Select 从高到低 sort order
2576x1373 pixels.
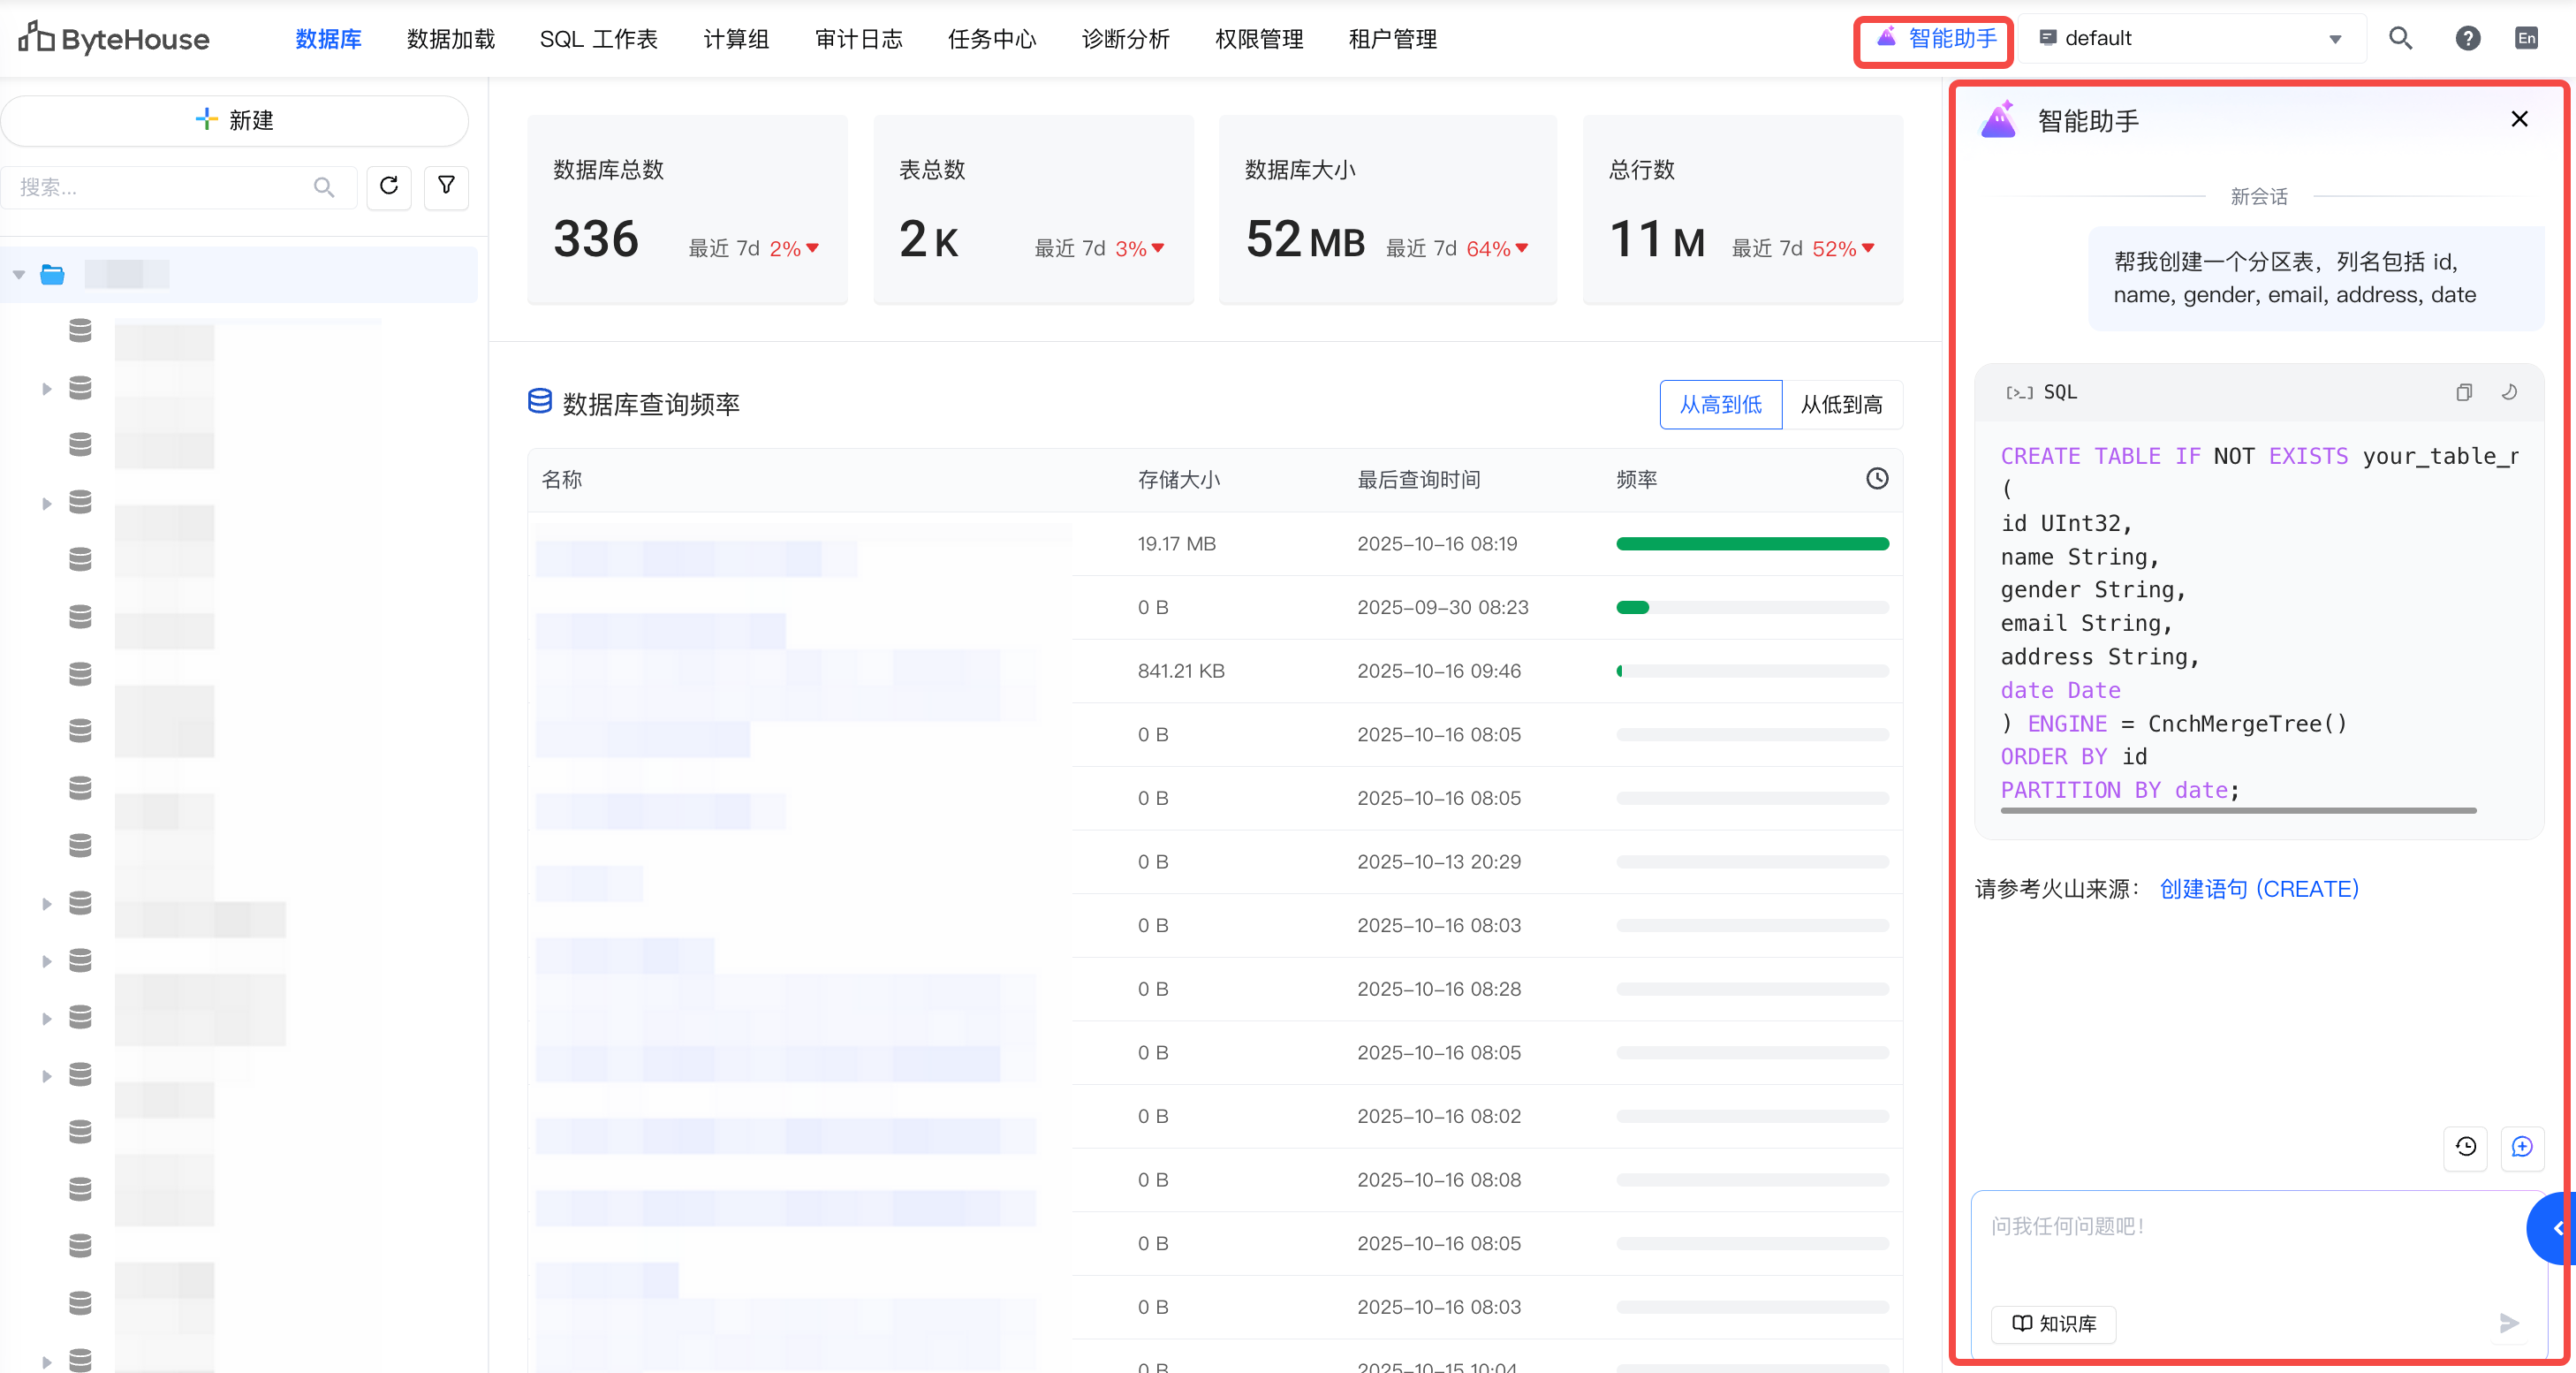tap(1720, 405)
